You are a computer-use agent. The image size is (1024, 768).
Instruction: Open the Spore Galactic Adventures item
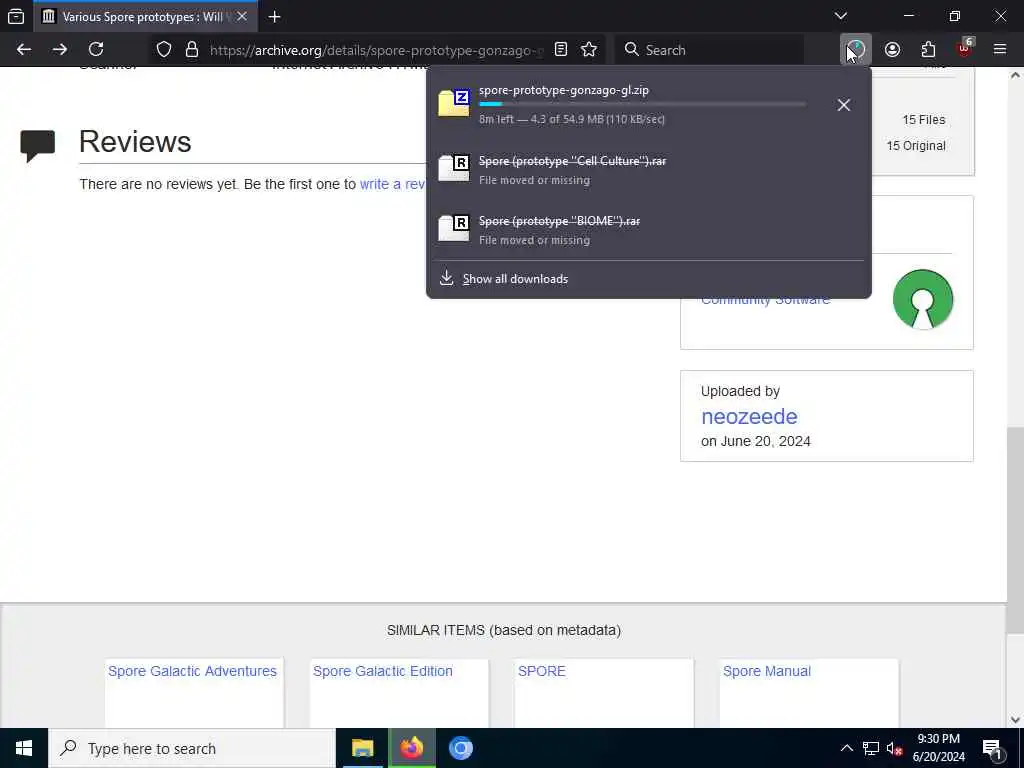tap(193, 671)
